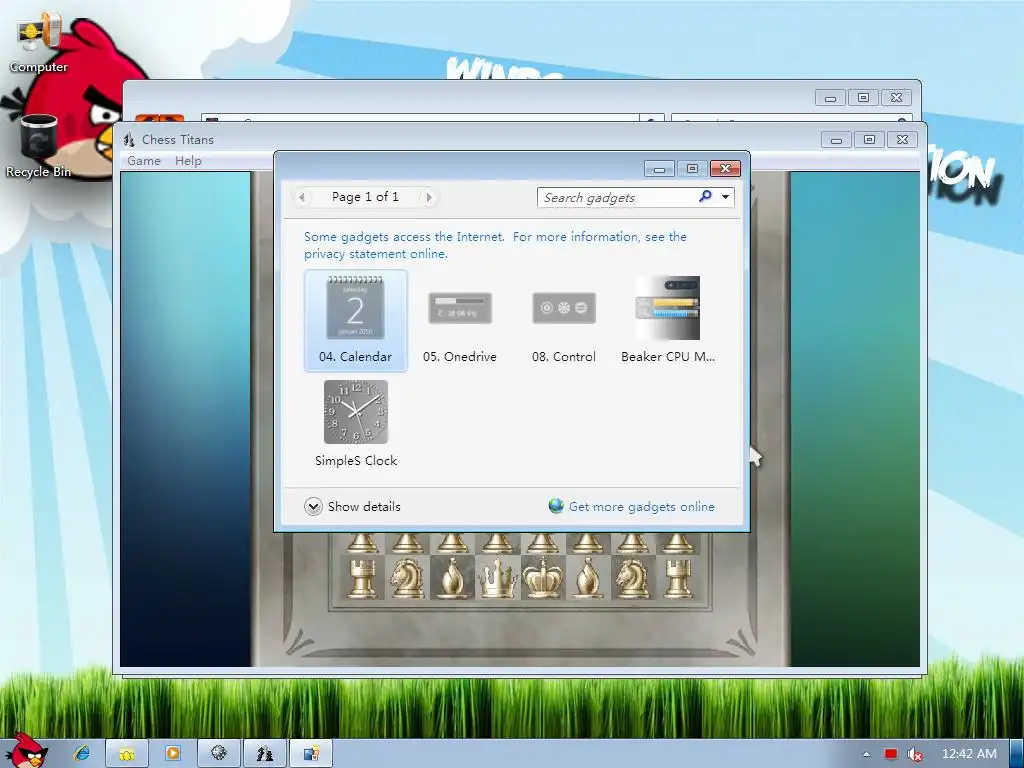The image size is (1024, 768).
Task: Open the Angry Birds Start button
Action: click(27, 750)
